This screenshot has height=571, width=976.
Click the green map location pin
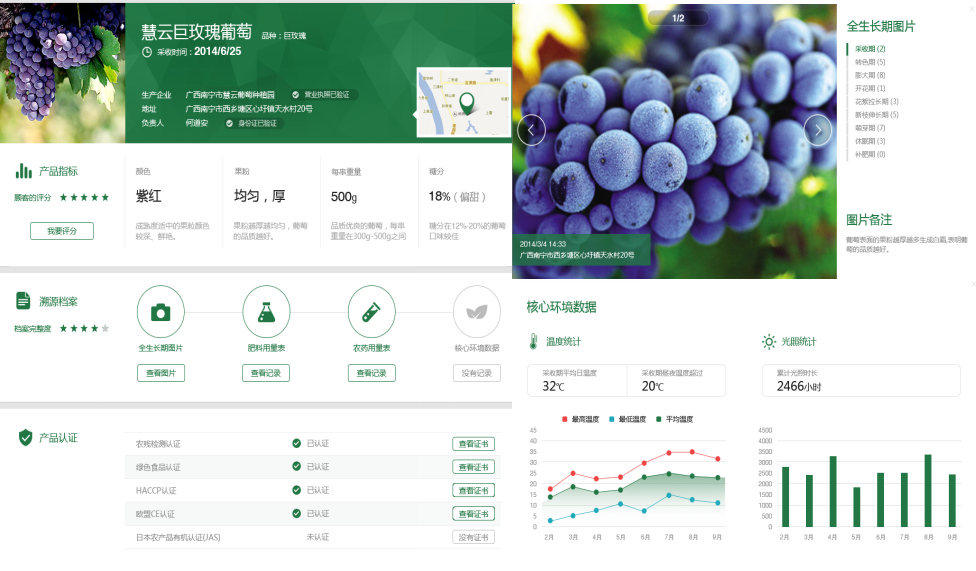point(467,102)
